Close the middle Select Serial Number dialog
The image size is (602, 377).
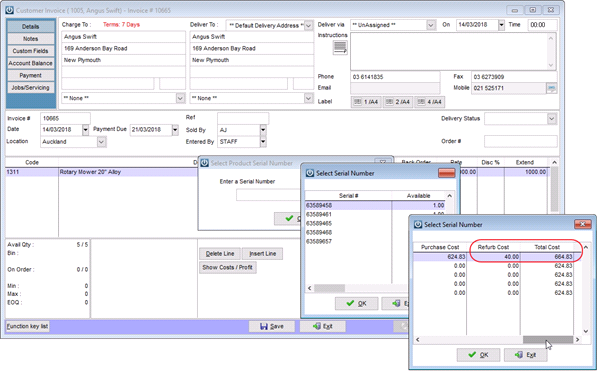tap(447, 173)
